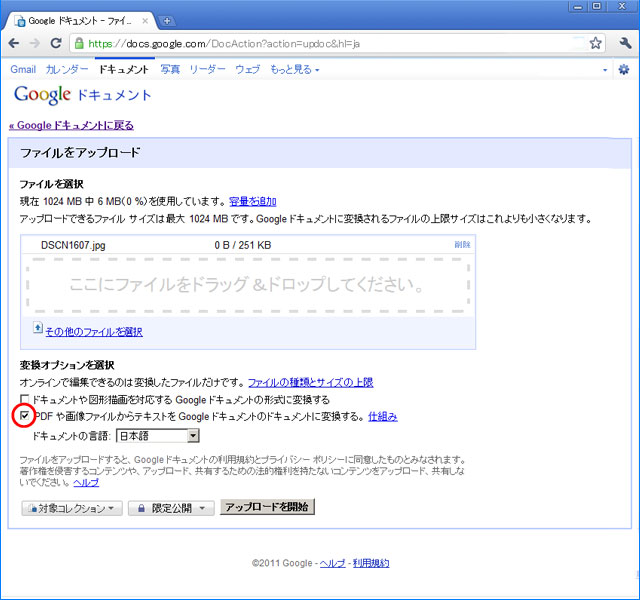Open Chrome wrench settings menu
Image resolution: width=640 pixels, height=600 pixels.
click(625, 43)
